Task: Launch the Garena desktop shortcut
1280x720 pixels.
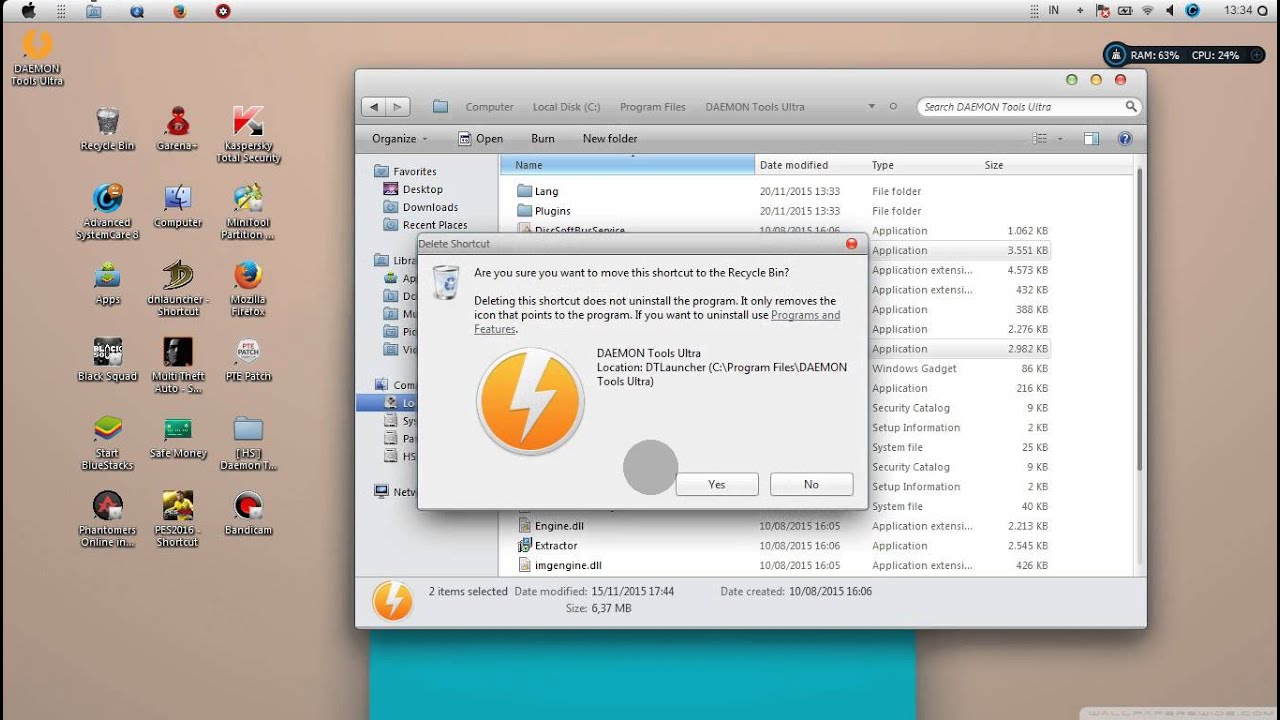Action: coord(177,130)
